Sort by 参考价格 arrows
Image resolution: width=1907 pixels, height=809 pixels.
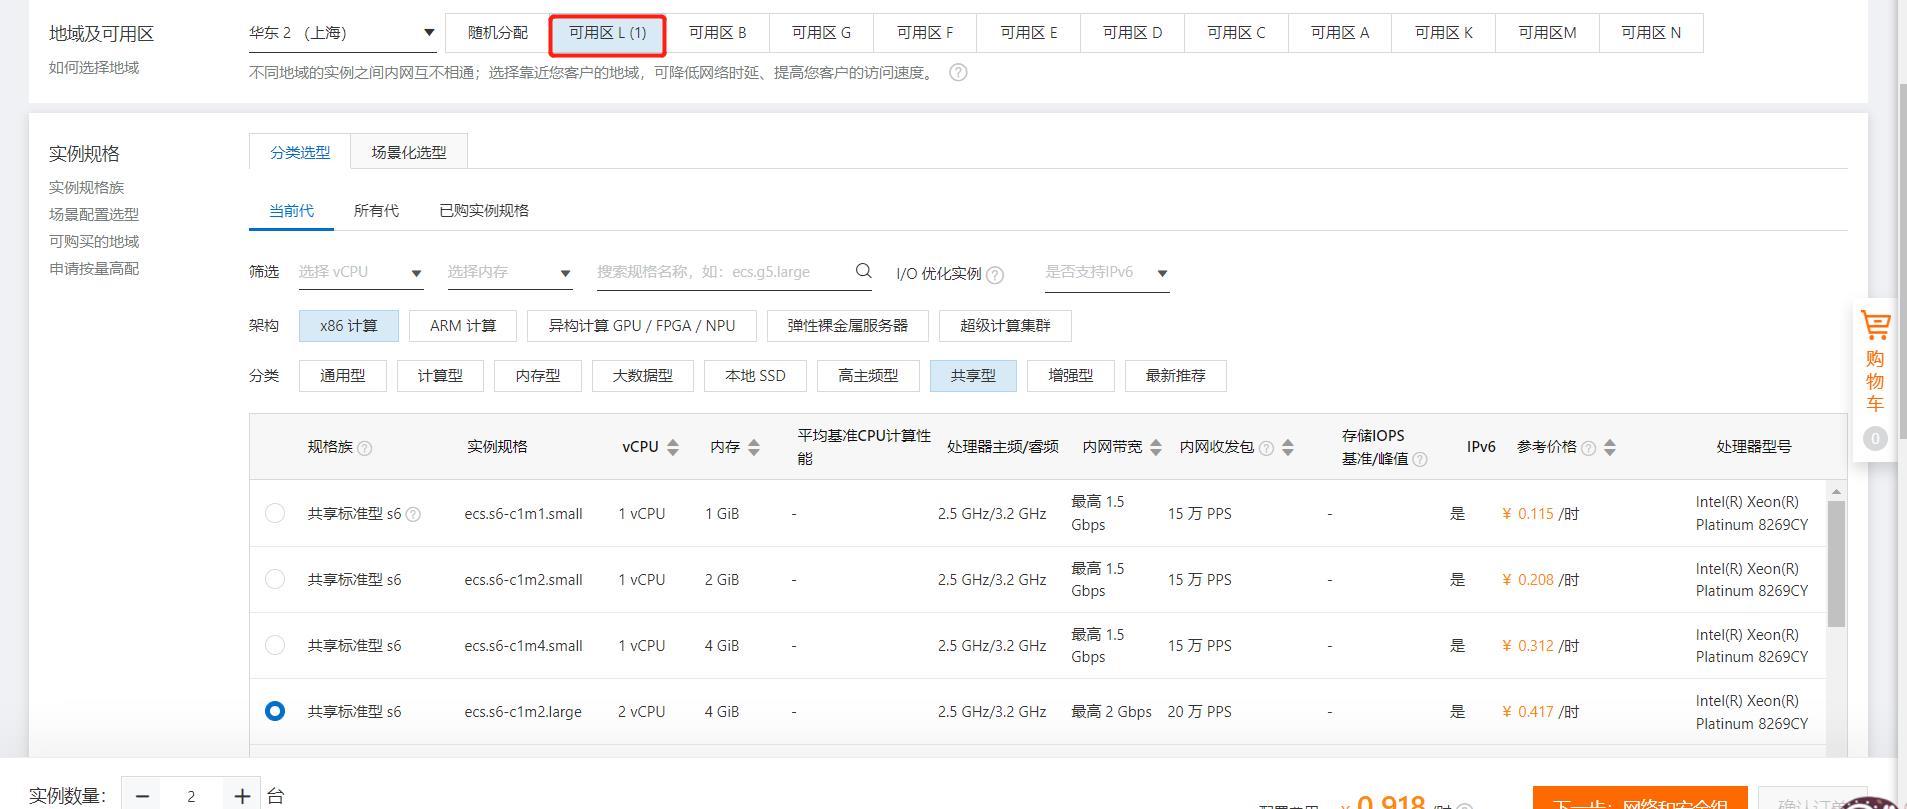tap(1610, 448)
